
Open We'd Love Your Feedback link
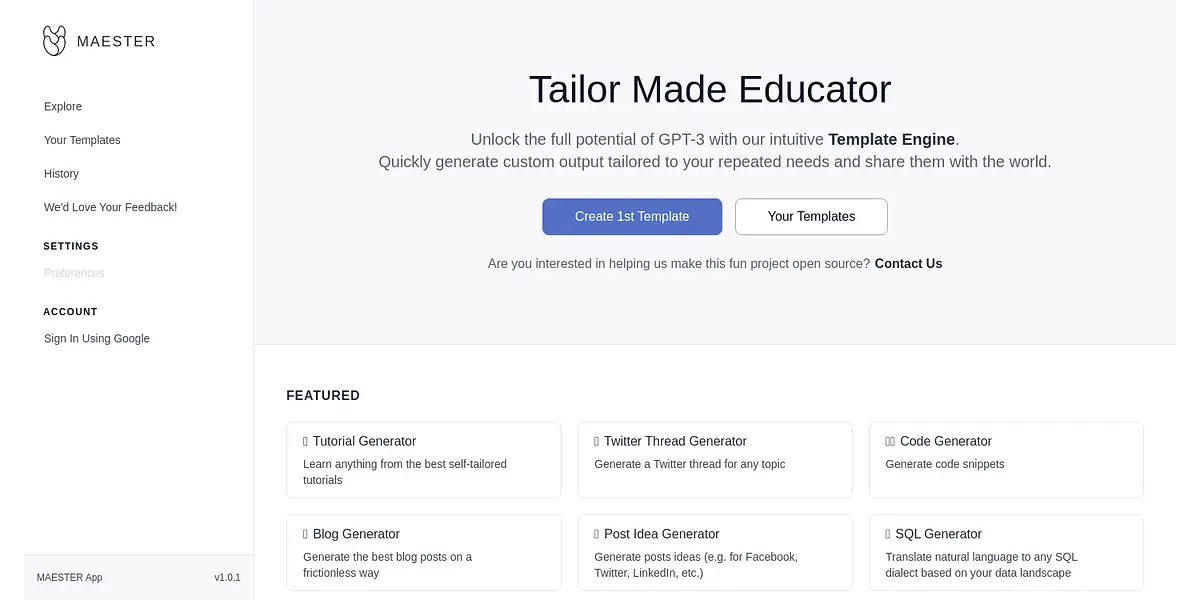coord(110,207)
